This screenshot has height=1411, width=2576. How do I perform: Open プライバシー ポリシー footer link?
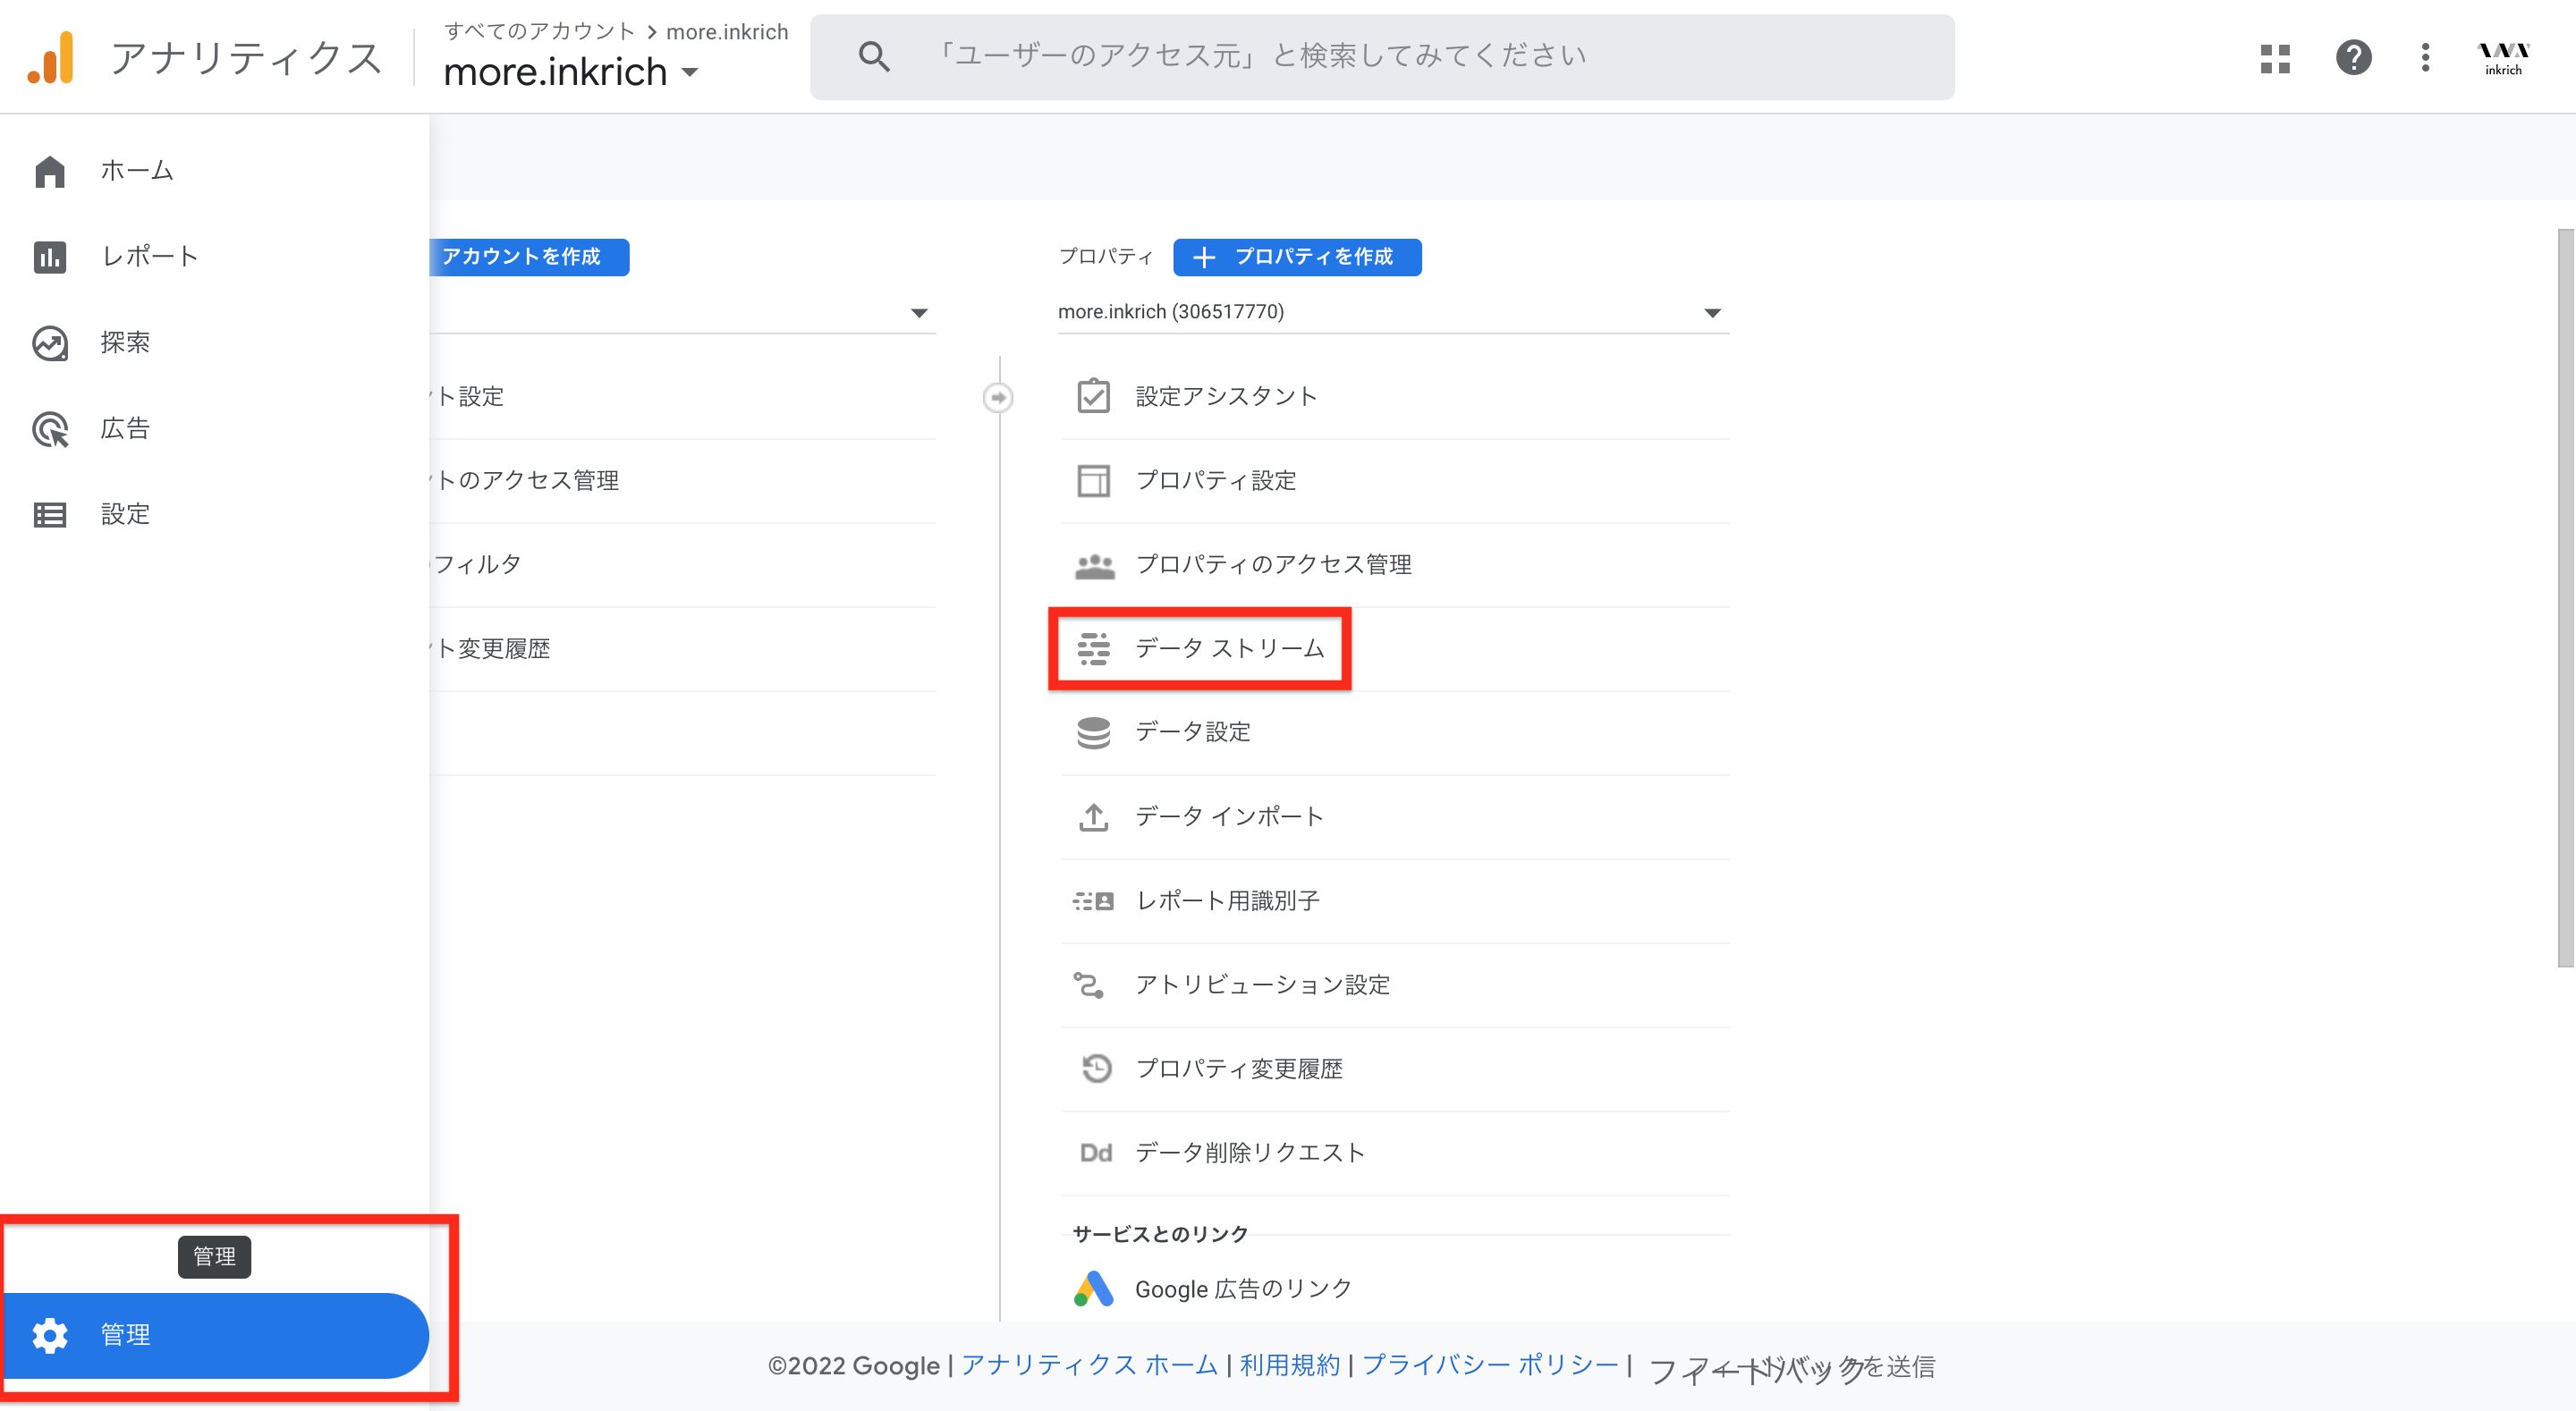(1490, 1365)
